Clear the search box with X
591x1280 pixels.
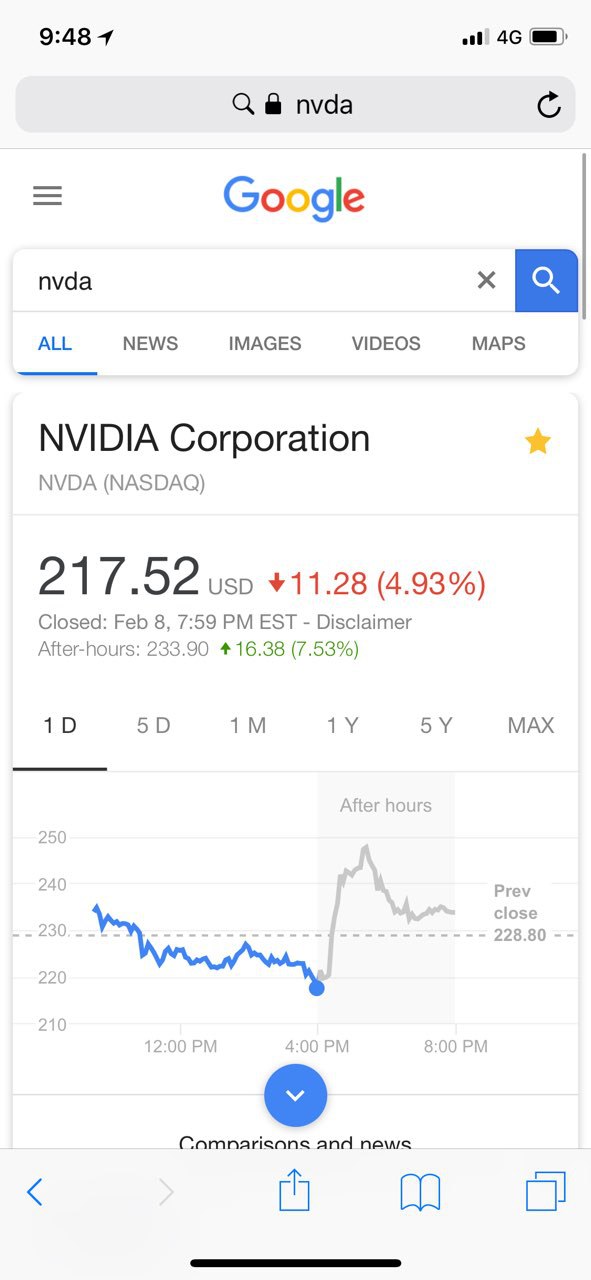486,280
